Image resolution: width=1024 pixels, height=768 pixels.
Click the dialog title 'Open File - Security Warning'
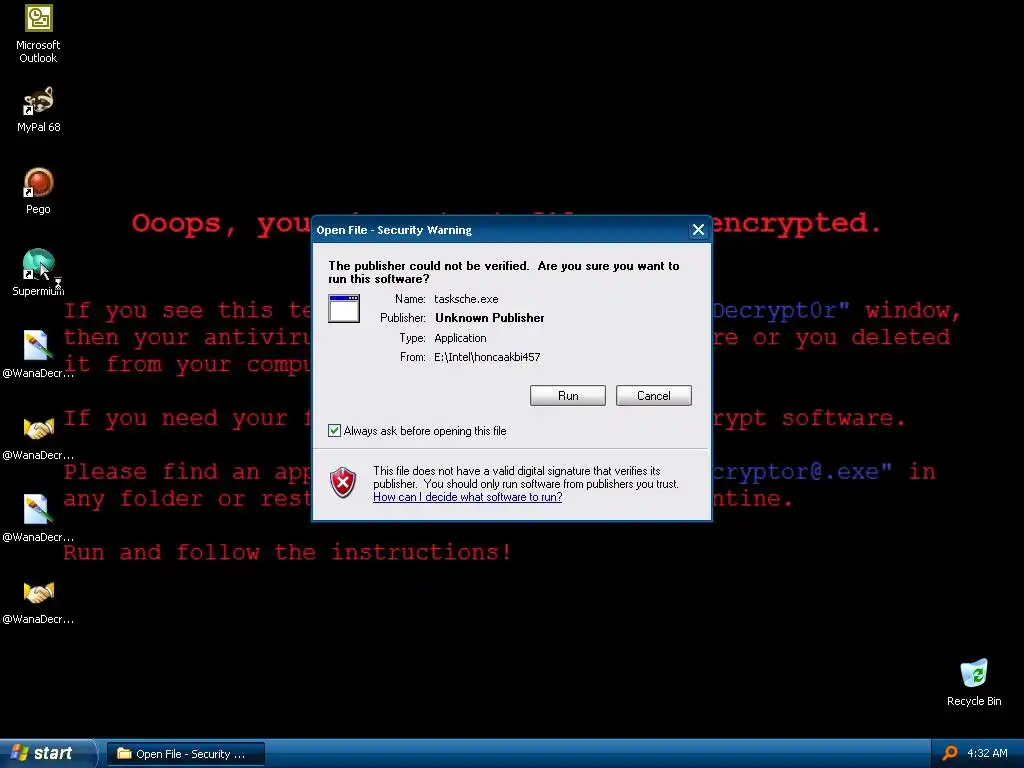tap(394, 230)
